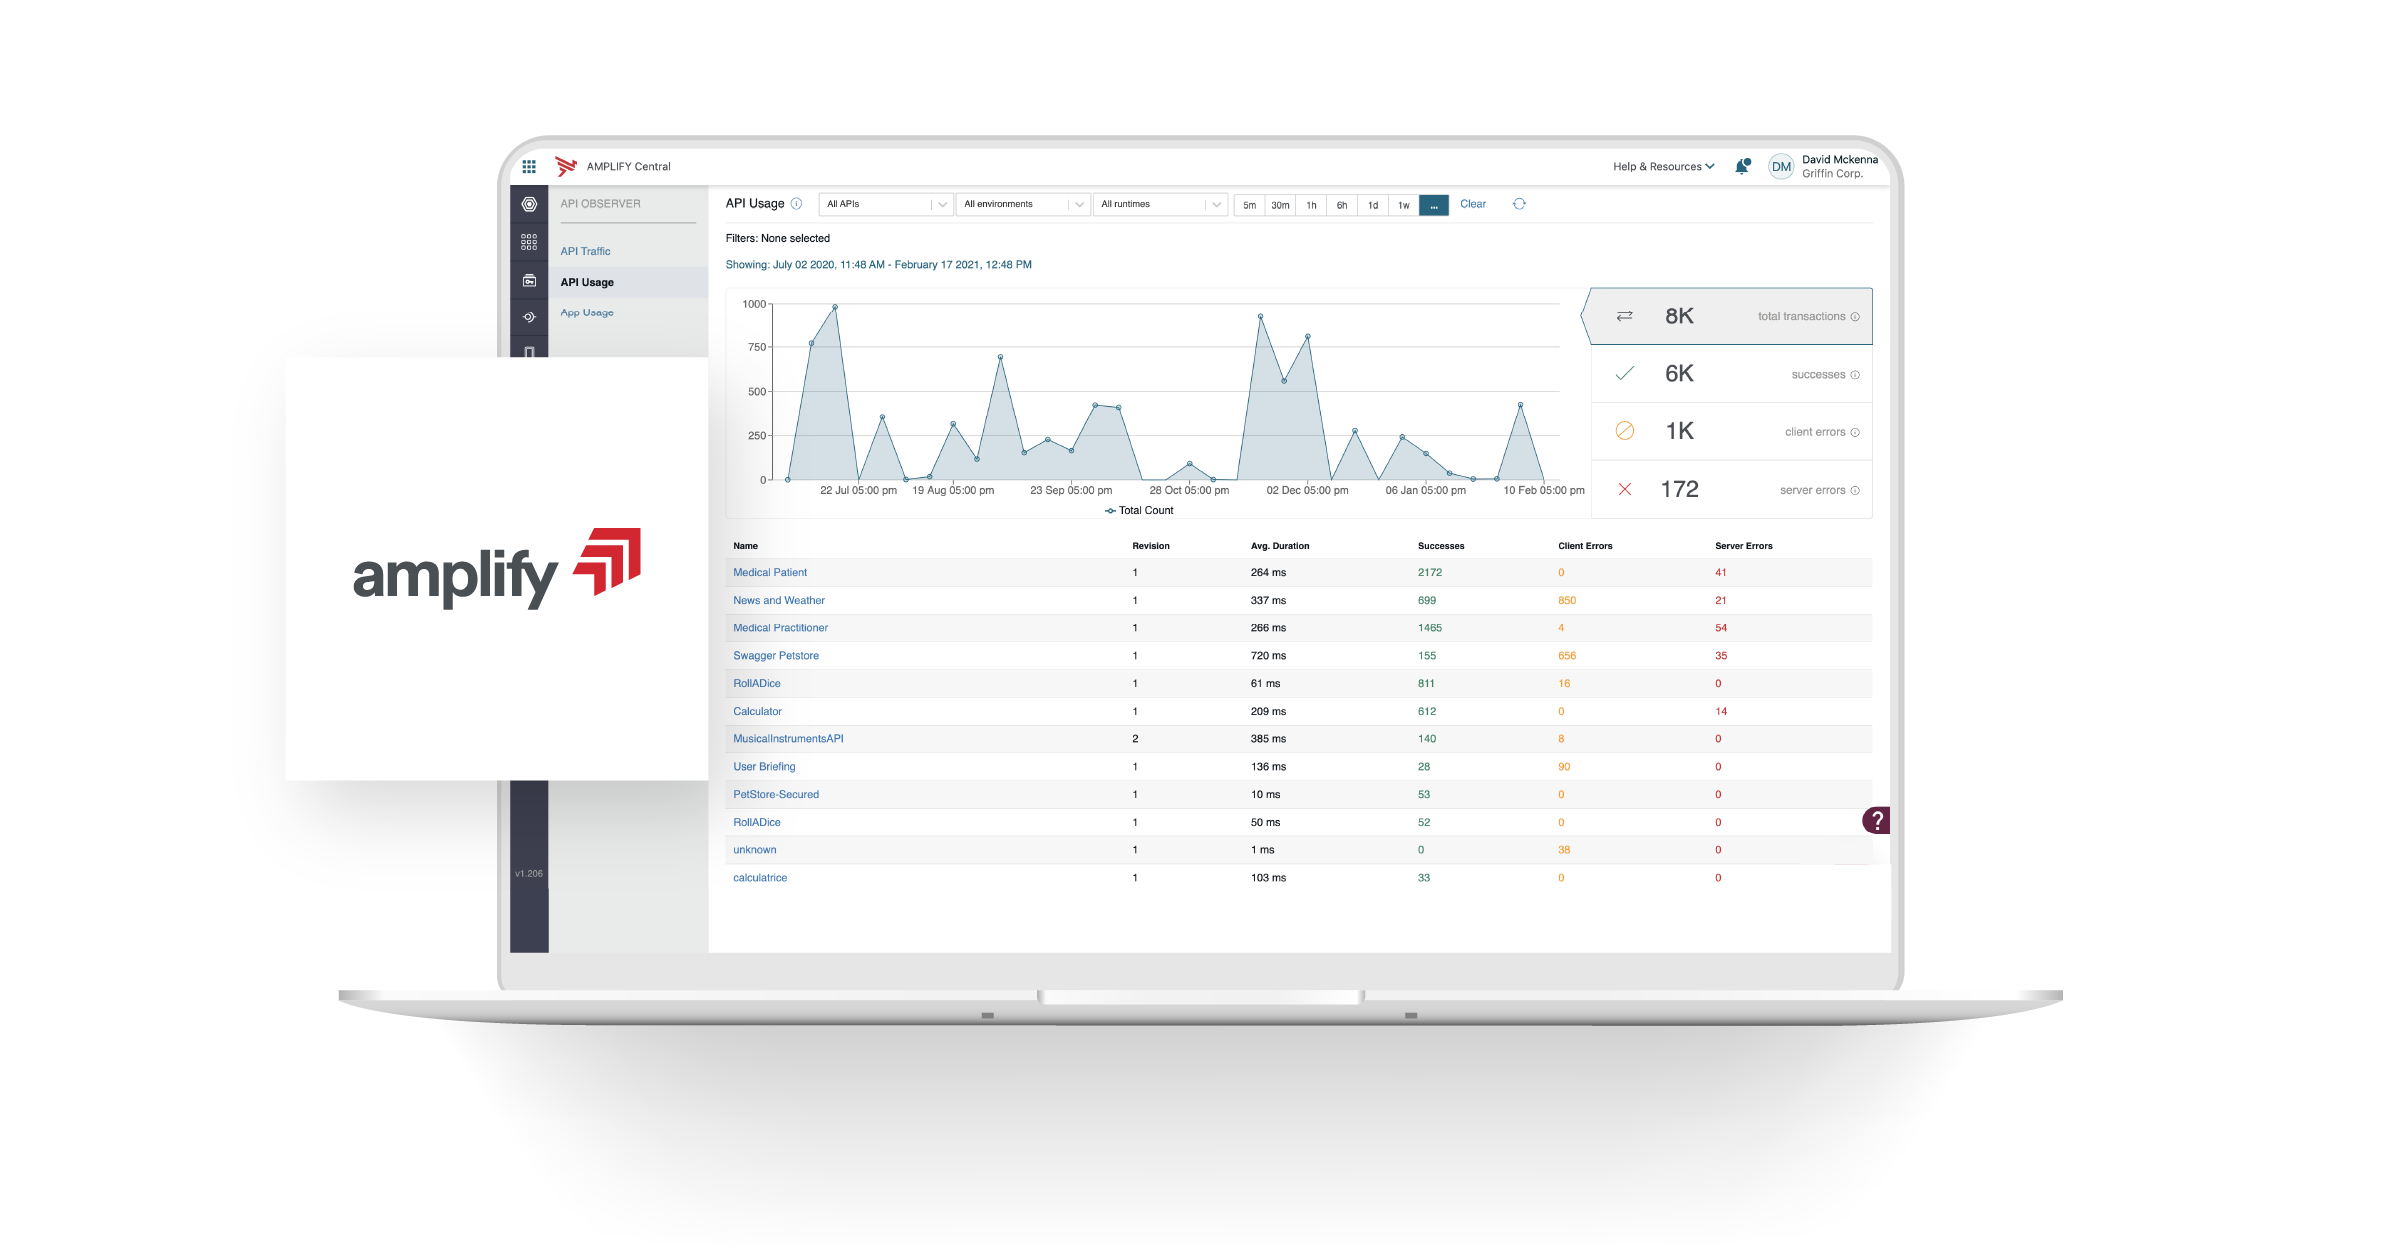Sort table by Name column header
Viewport: 2401px width, 1255px height.
pos(745,546)
